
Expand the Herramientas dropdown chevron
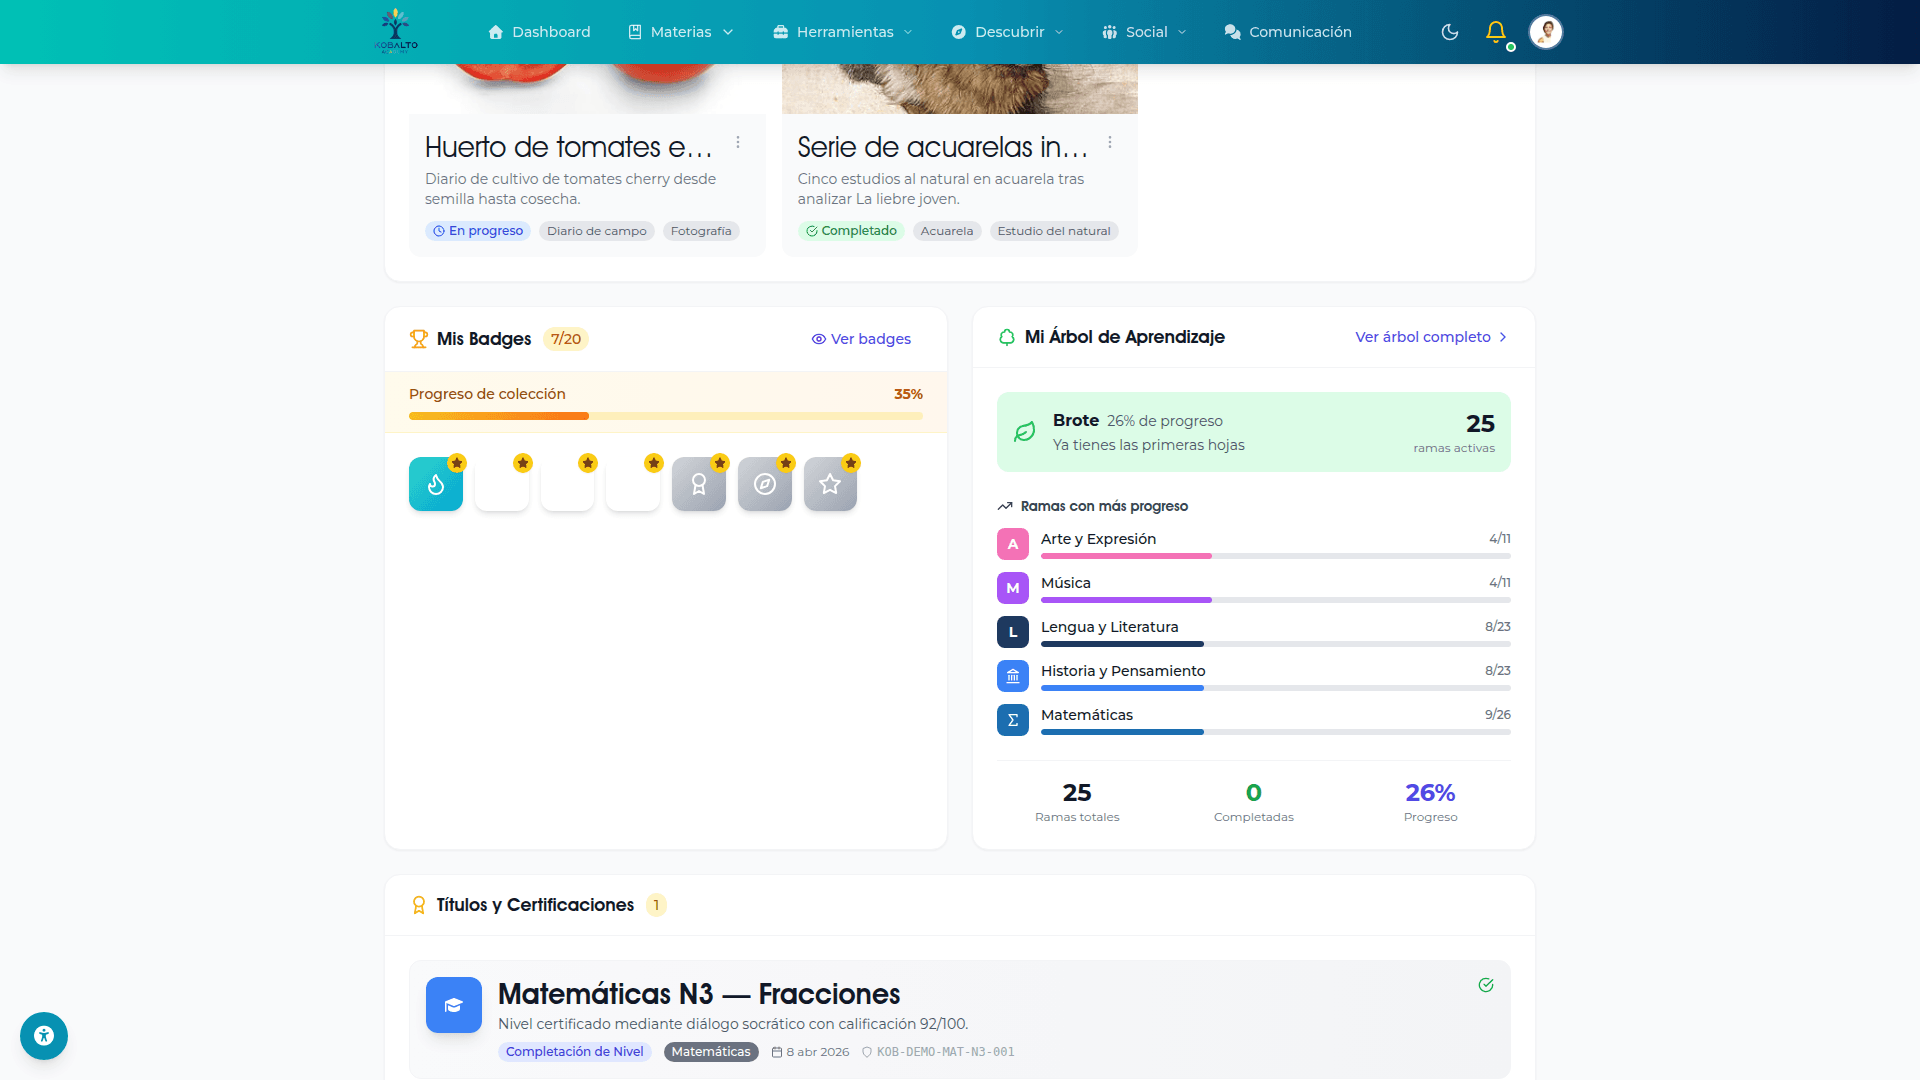[x=908, y=32]
